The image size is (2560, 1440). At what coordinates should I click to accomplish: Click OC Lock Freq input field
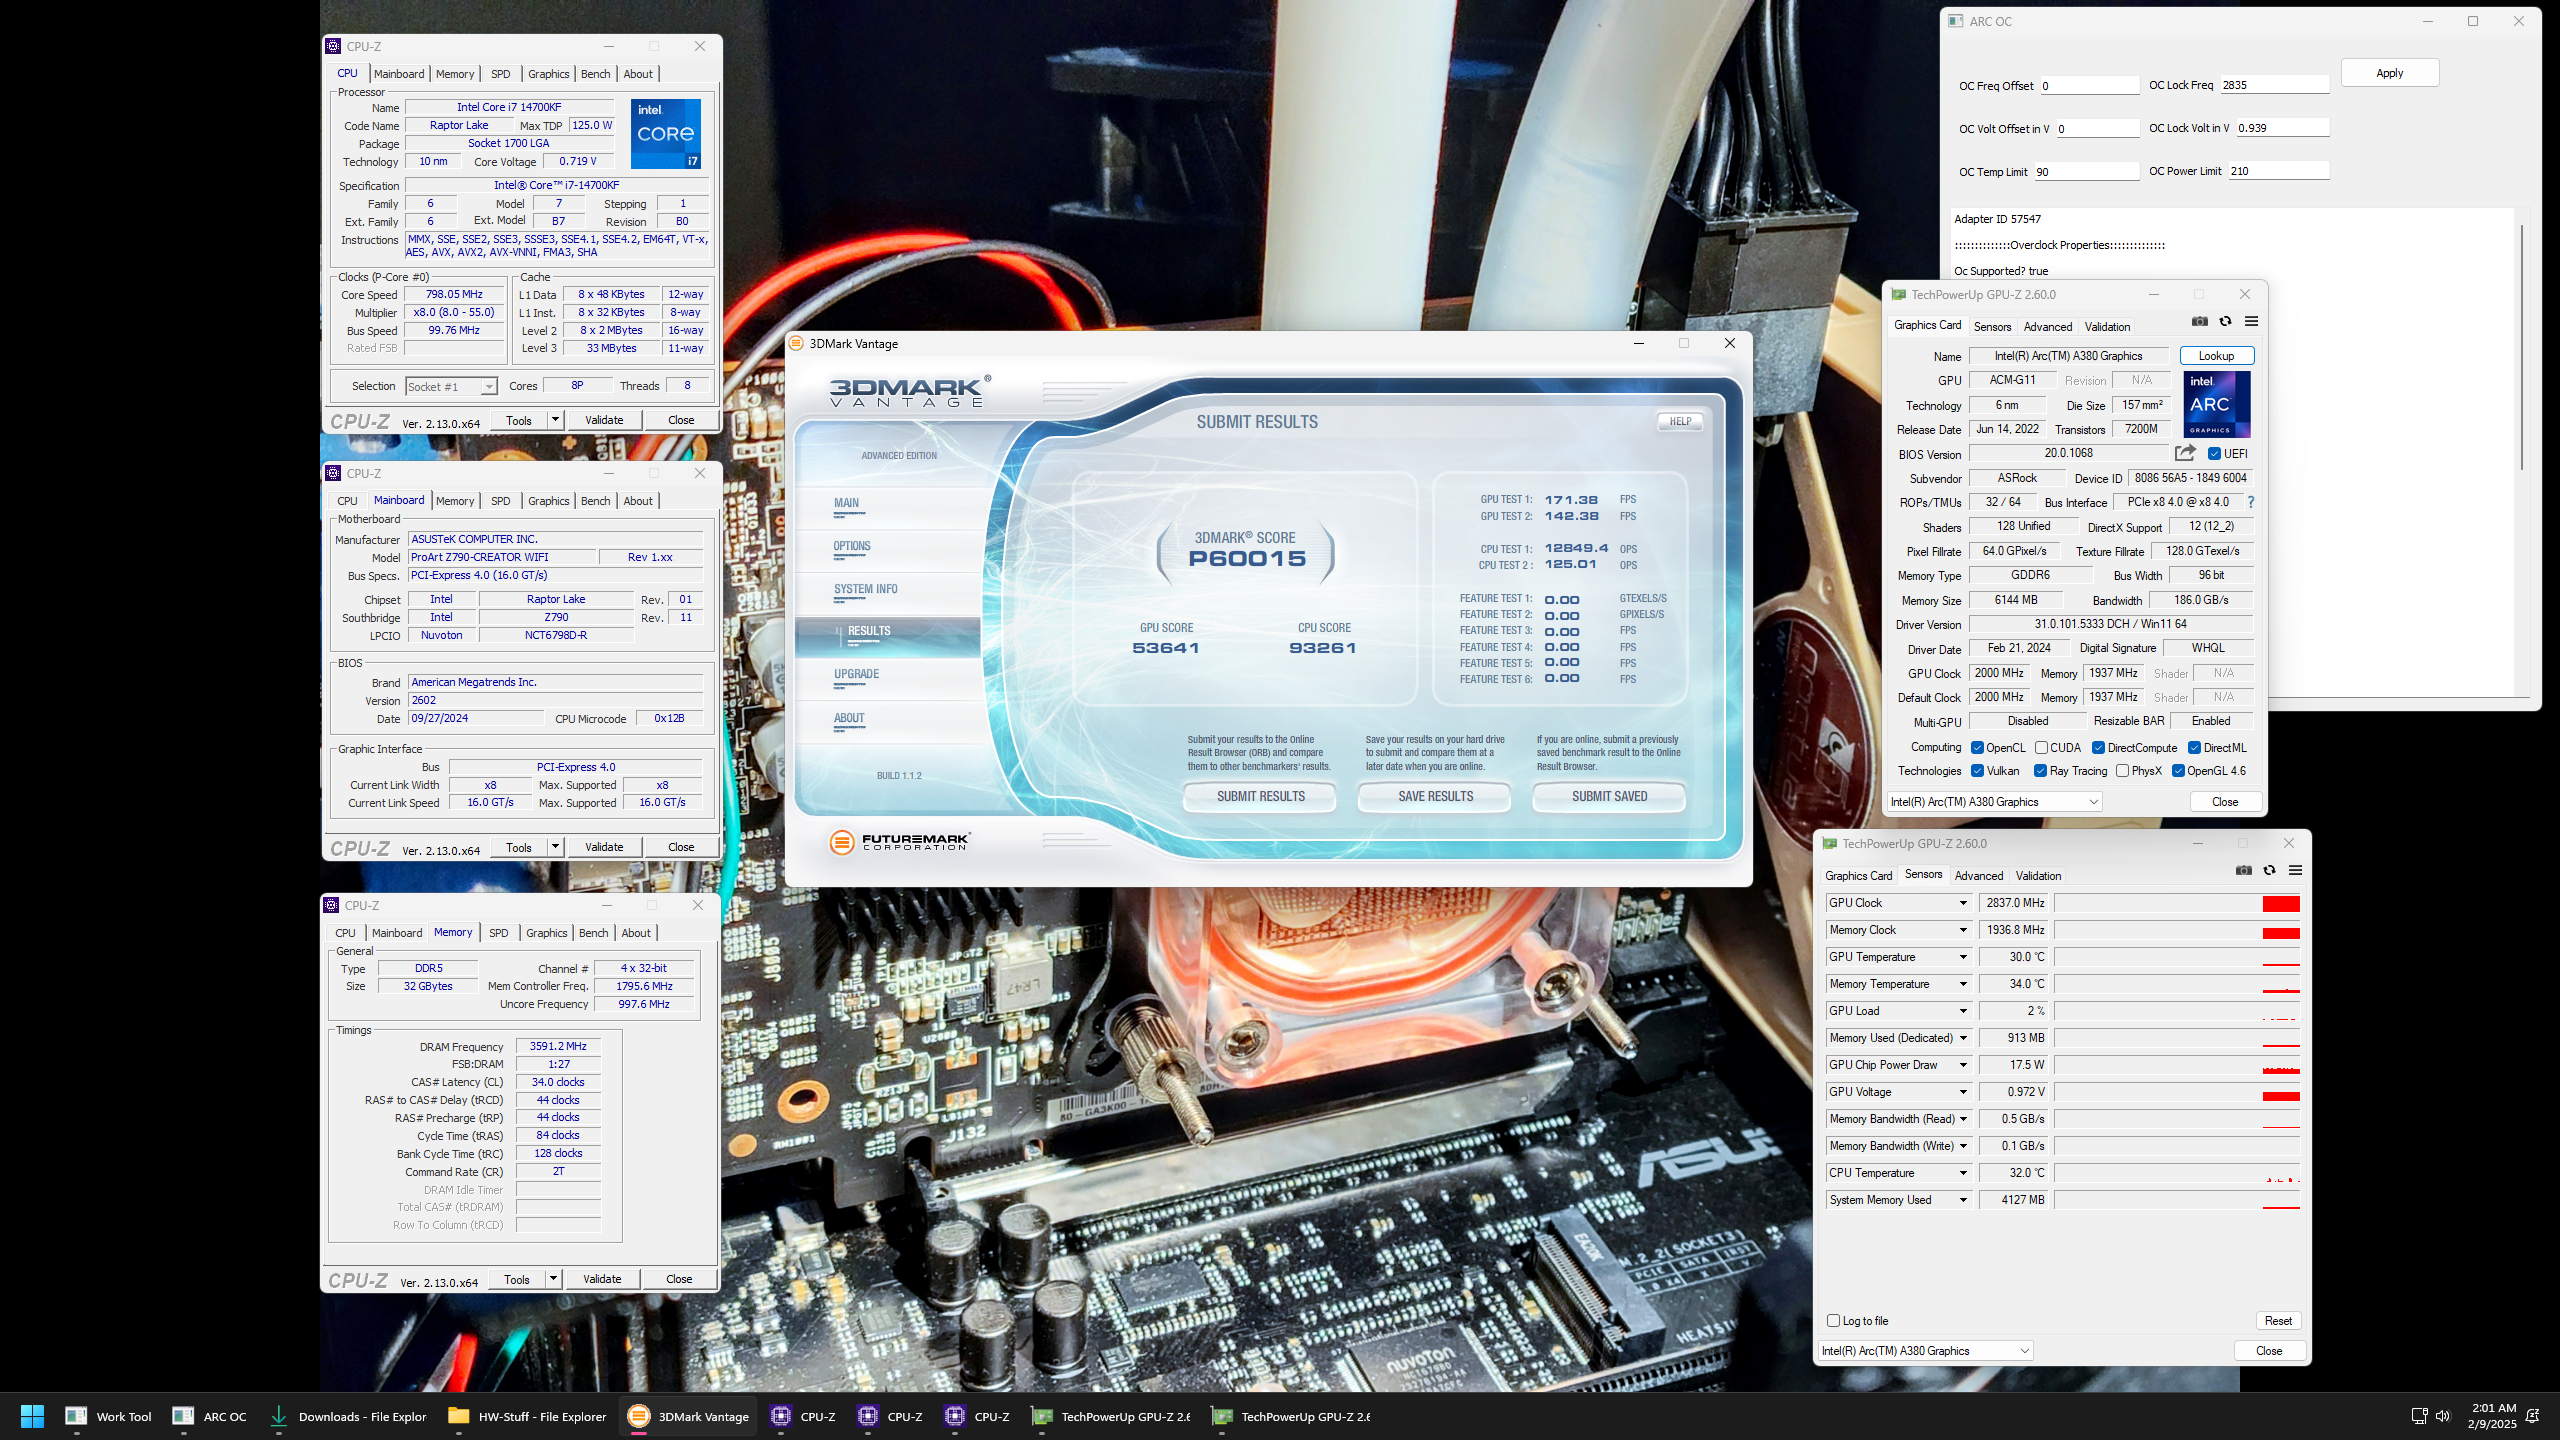(x=2275, y=85)
